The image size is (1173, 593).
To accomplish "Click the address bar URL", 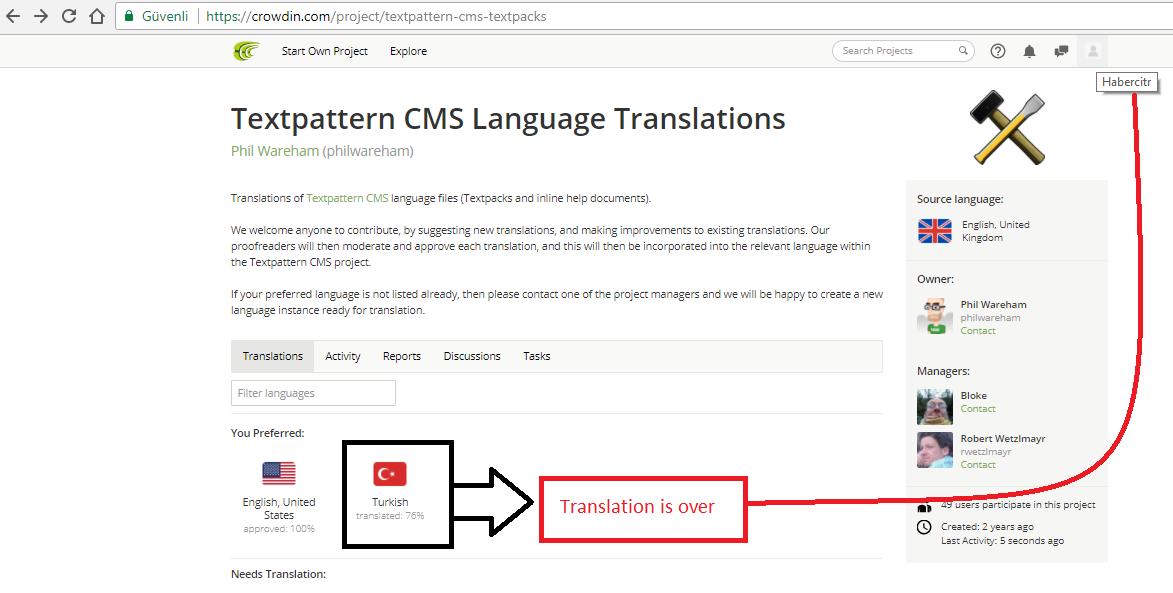I will click(376, 16).
